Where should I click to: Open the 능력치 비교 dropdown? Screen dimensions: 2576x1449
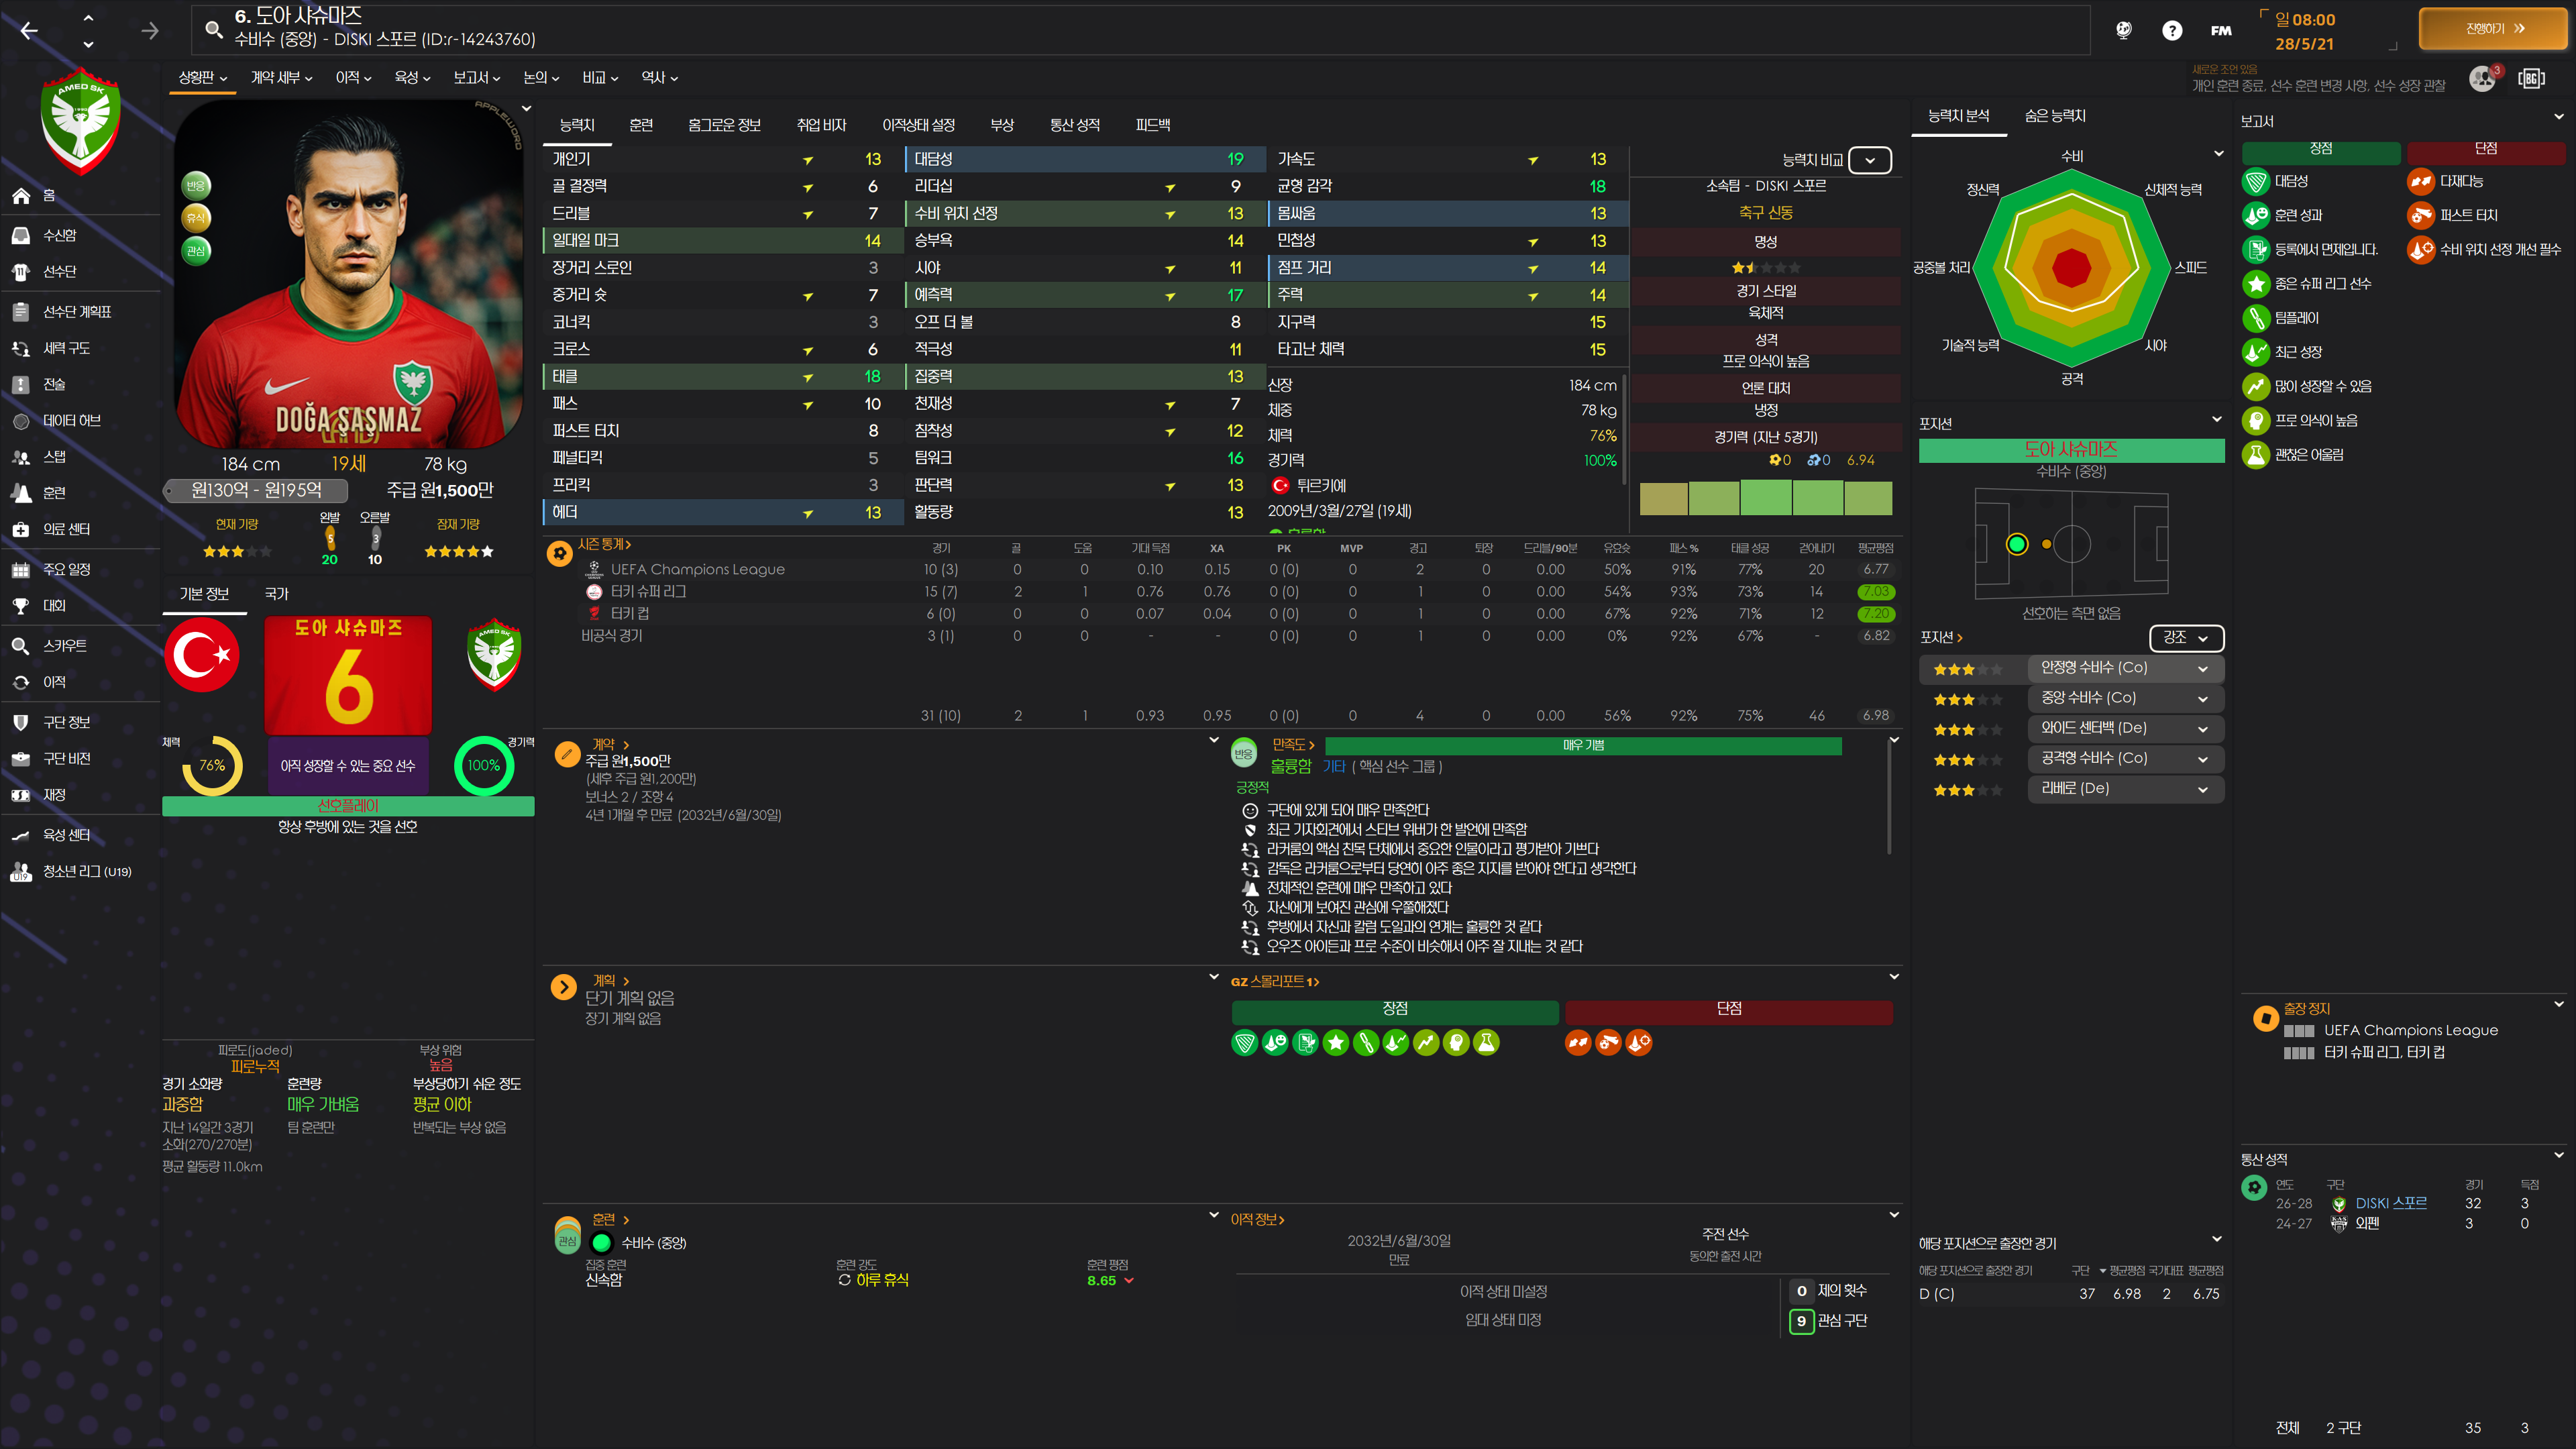click(1869, 160)
